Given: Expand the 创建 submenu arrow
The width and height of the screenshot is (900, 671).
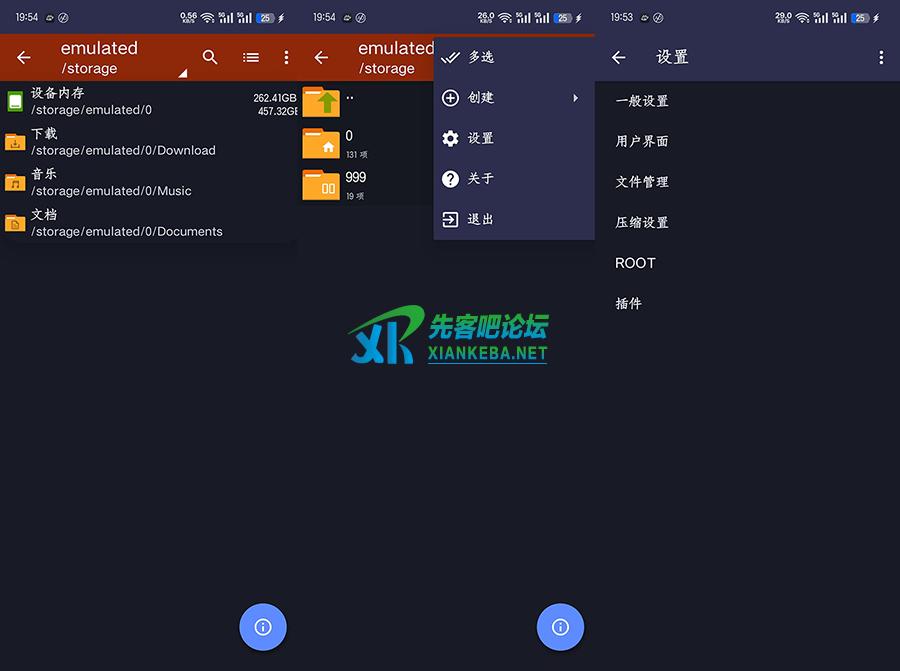Looking at the screenshot, I should (x=575, y=98).
